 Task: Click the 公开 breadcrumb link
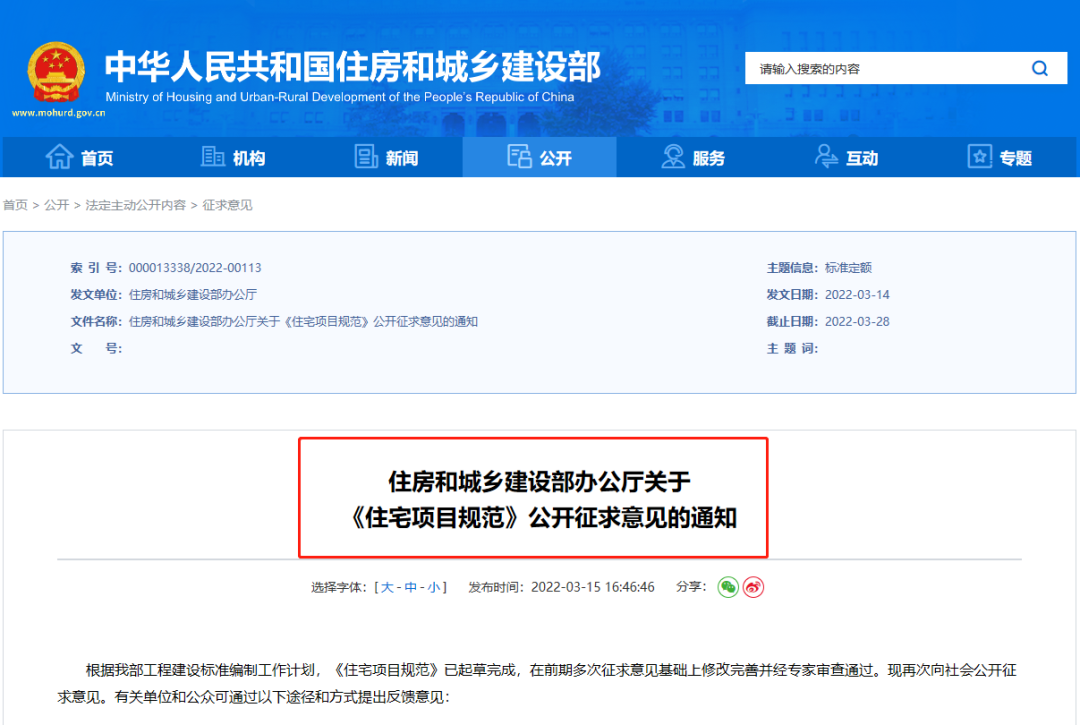[x=56, y=205]
